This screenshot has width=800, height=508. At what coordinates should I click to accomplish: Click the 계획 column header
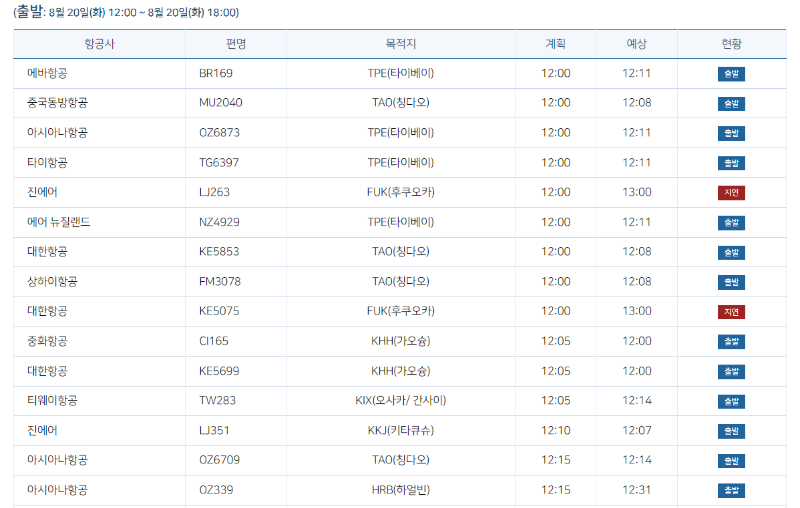tap(556, 44)
